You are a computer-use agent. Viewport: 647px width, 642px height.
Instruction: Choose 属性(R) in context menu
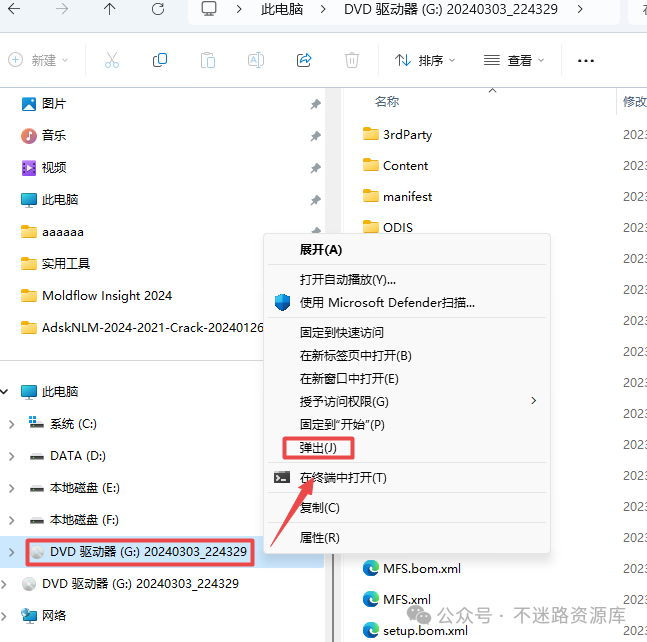click(320, 538)
